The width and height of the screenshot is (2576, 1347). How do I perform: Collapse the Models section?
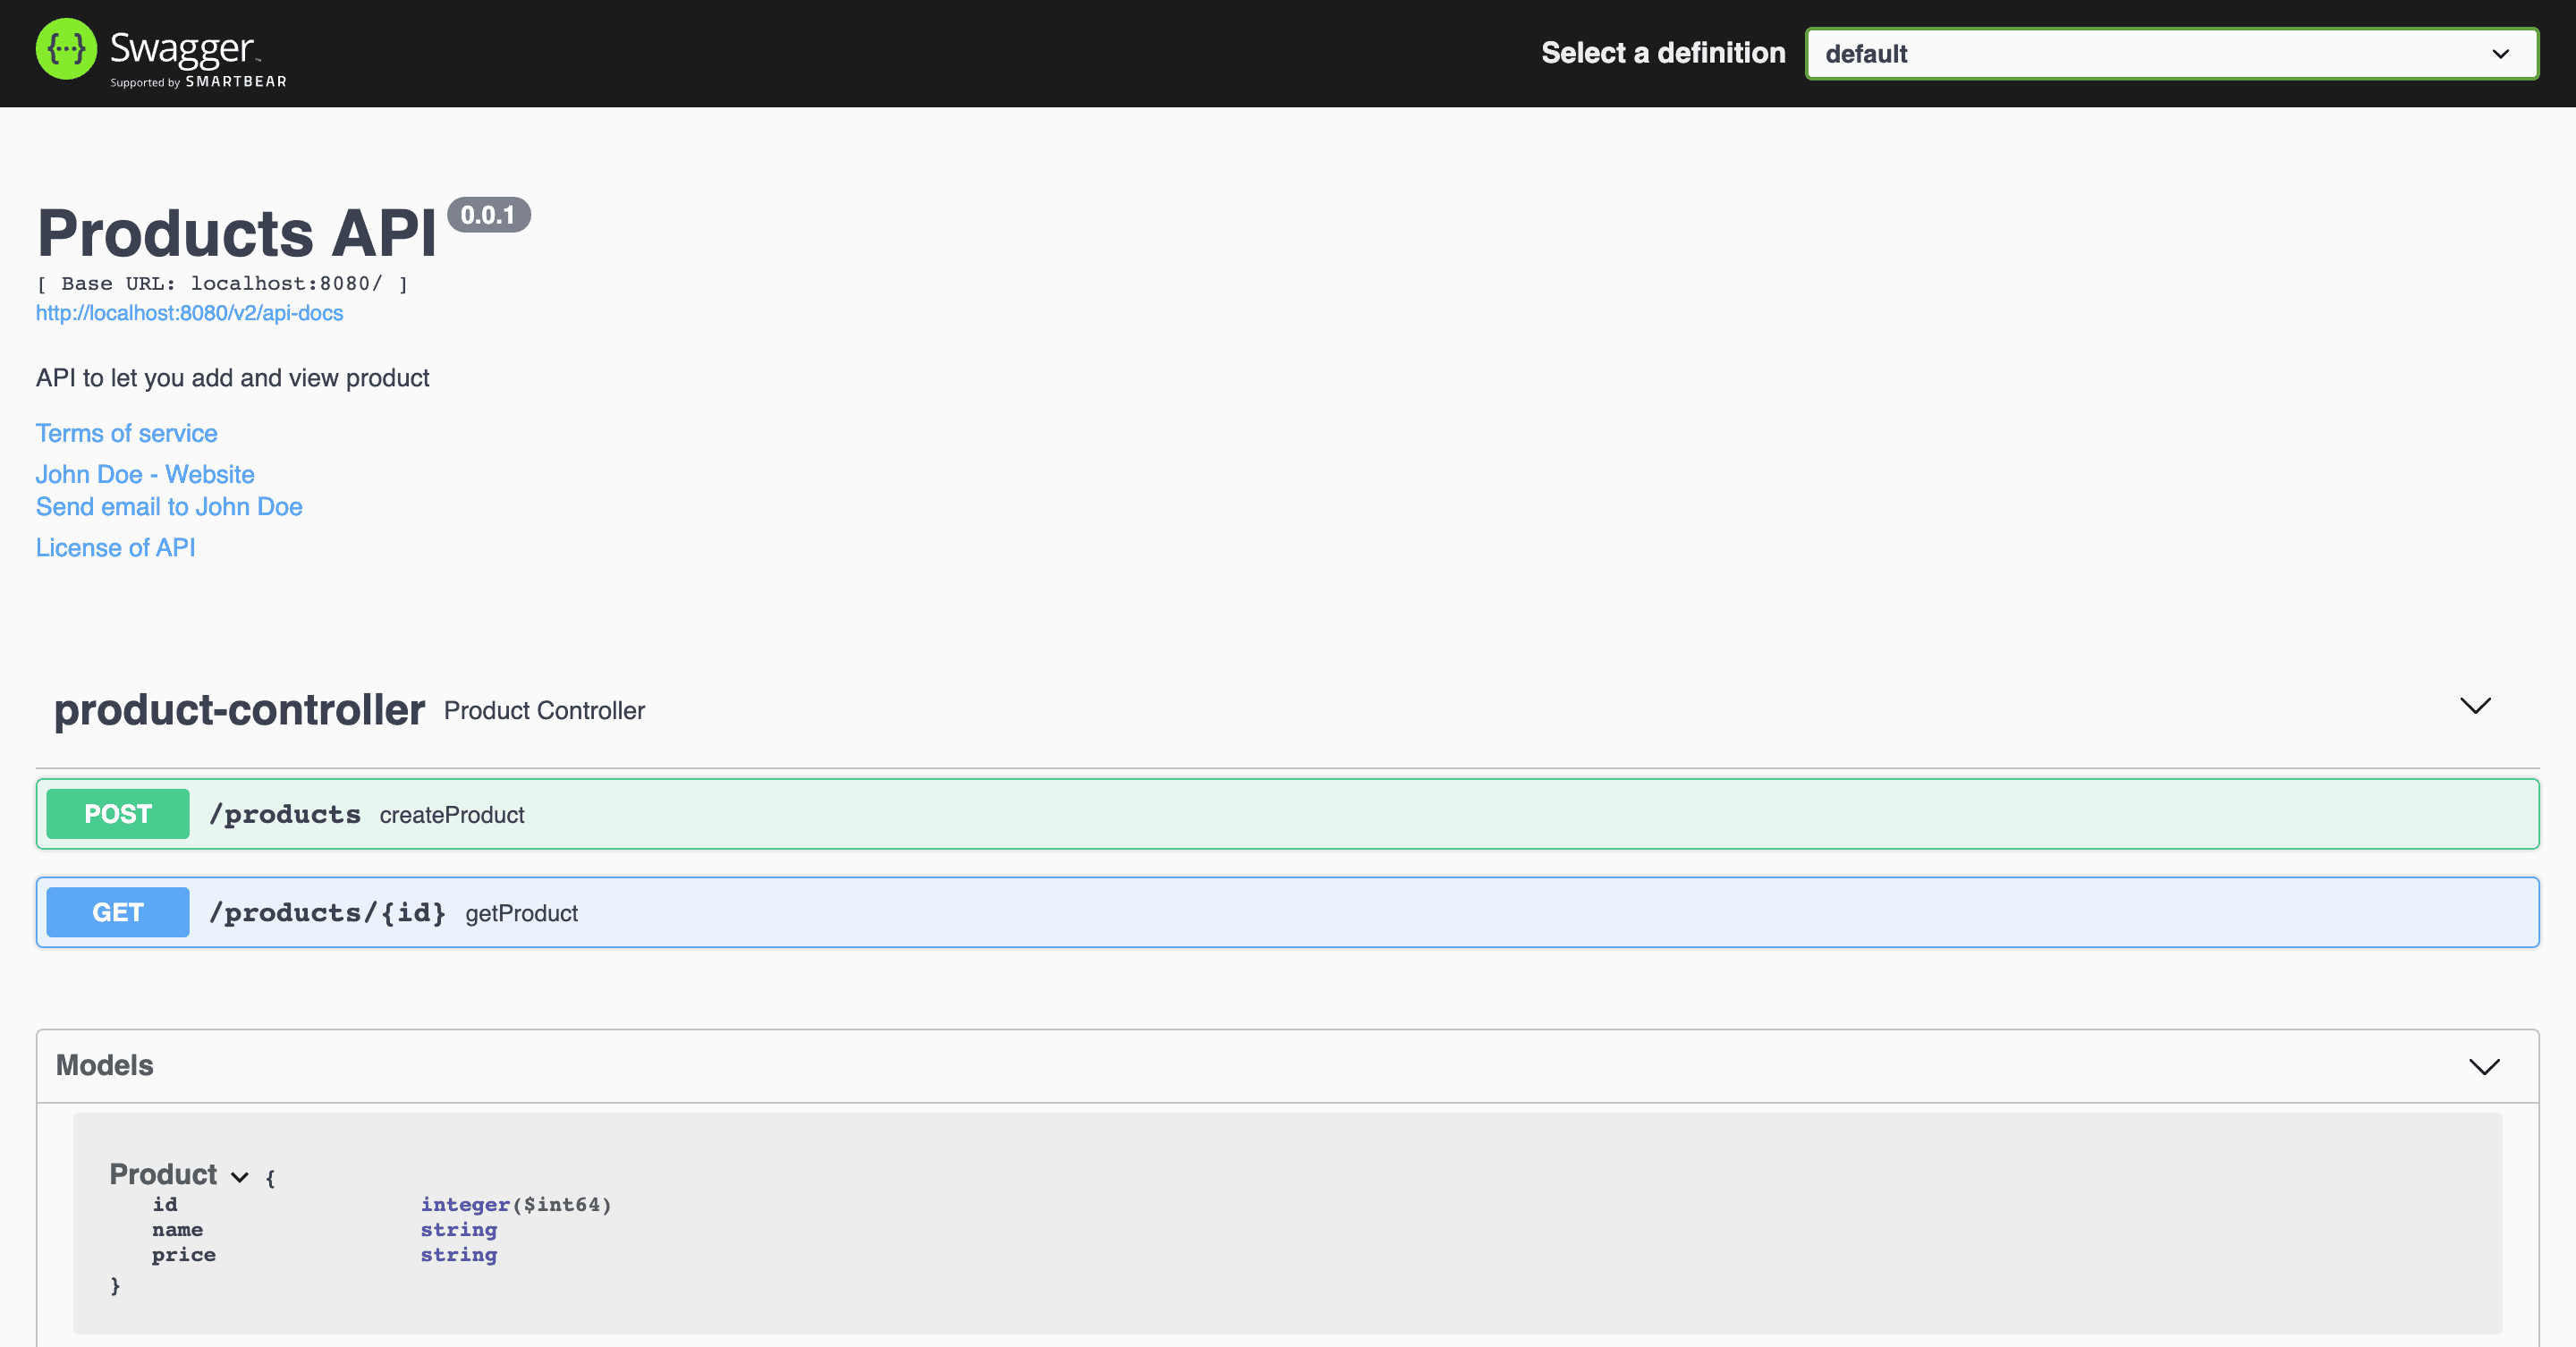[x=2484, y=1065]
